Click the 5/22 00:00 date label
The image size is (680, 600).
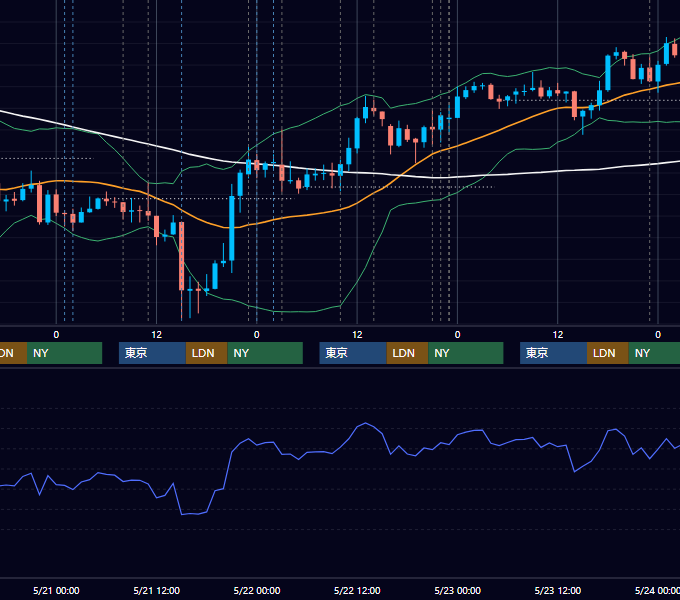[257, 590]
